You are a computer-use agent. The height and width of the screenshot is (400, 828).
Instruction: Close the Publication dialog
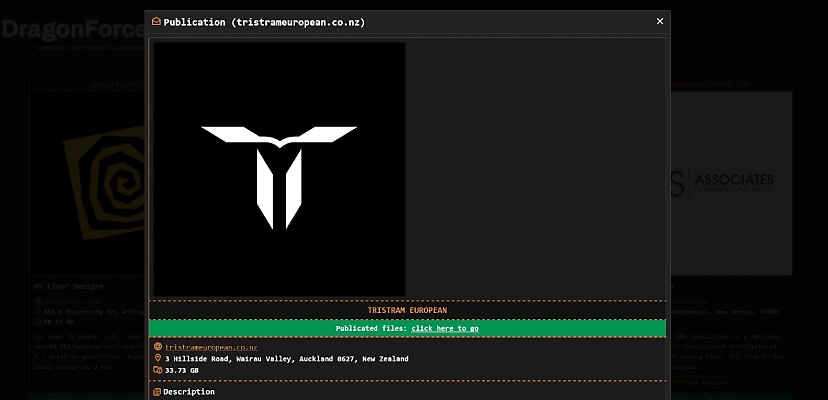tap(660, 21)
